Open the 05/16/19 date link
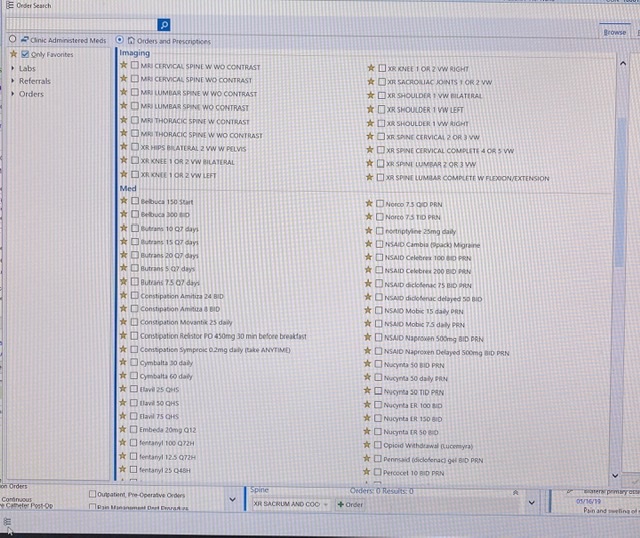Image resolution: width=640 pixels, height=538 pixels. 588,501
